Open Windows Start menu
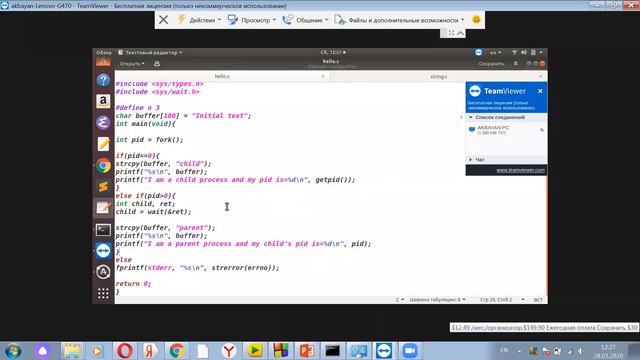The image size is (640, 360). [13, 351]
